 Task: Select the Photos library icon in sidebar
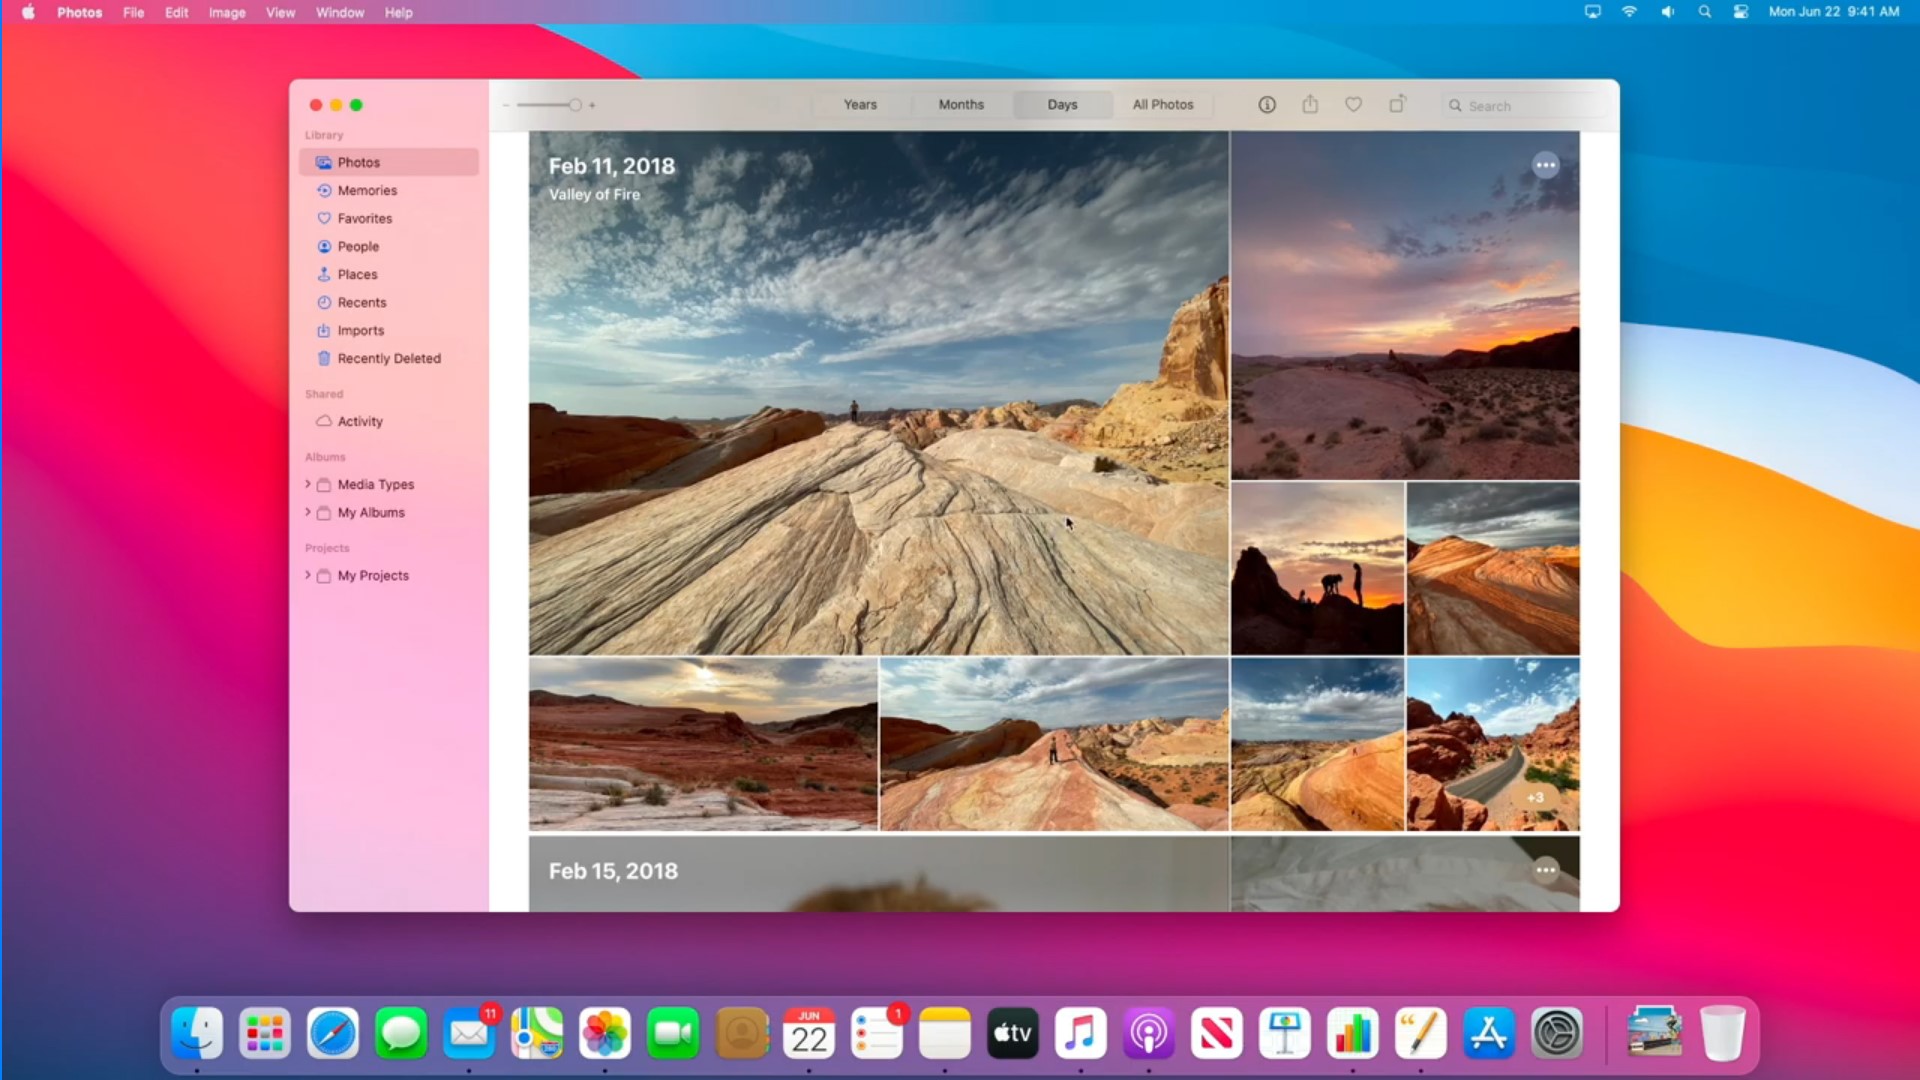[324, 161]
